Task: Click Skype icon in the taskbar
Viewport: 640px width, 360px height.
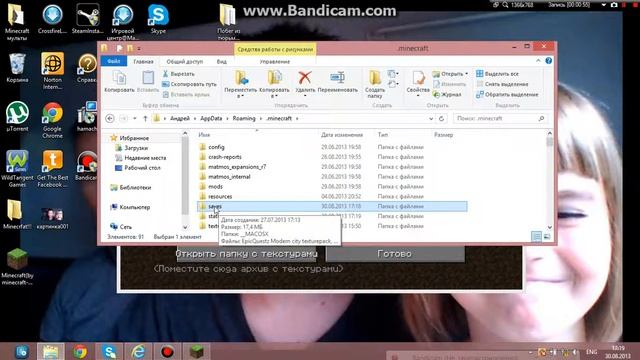Action: [109, 351]
